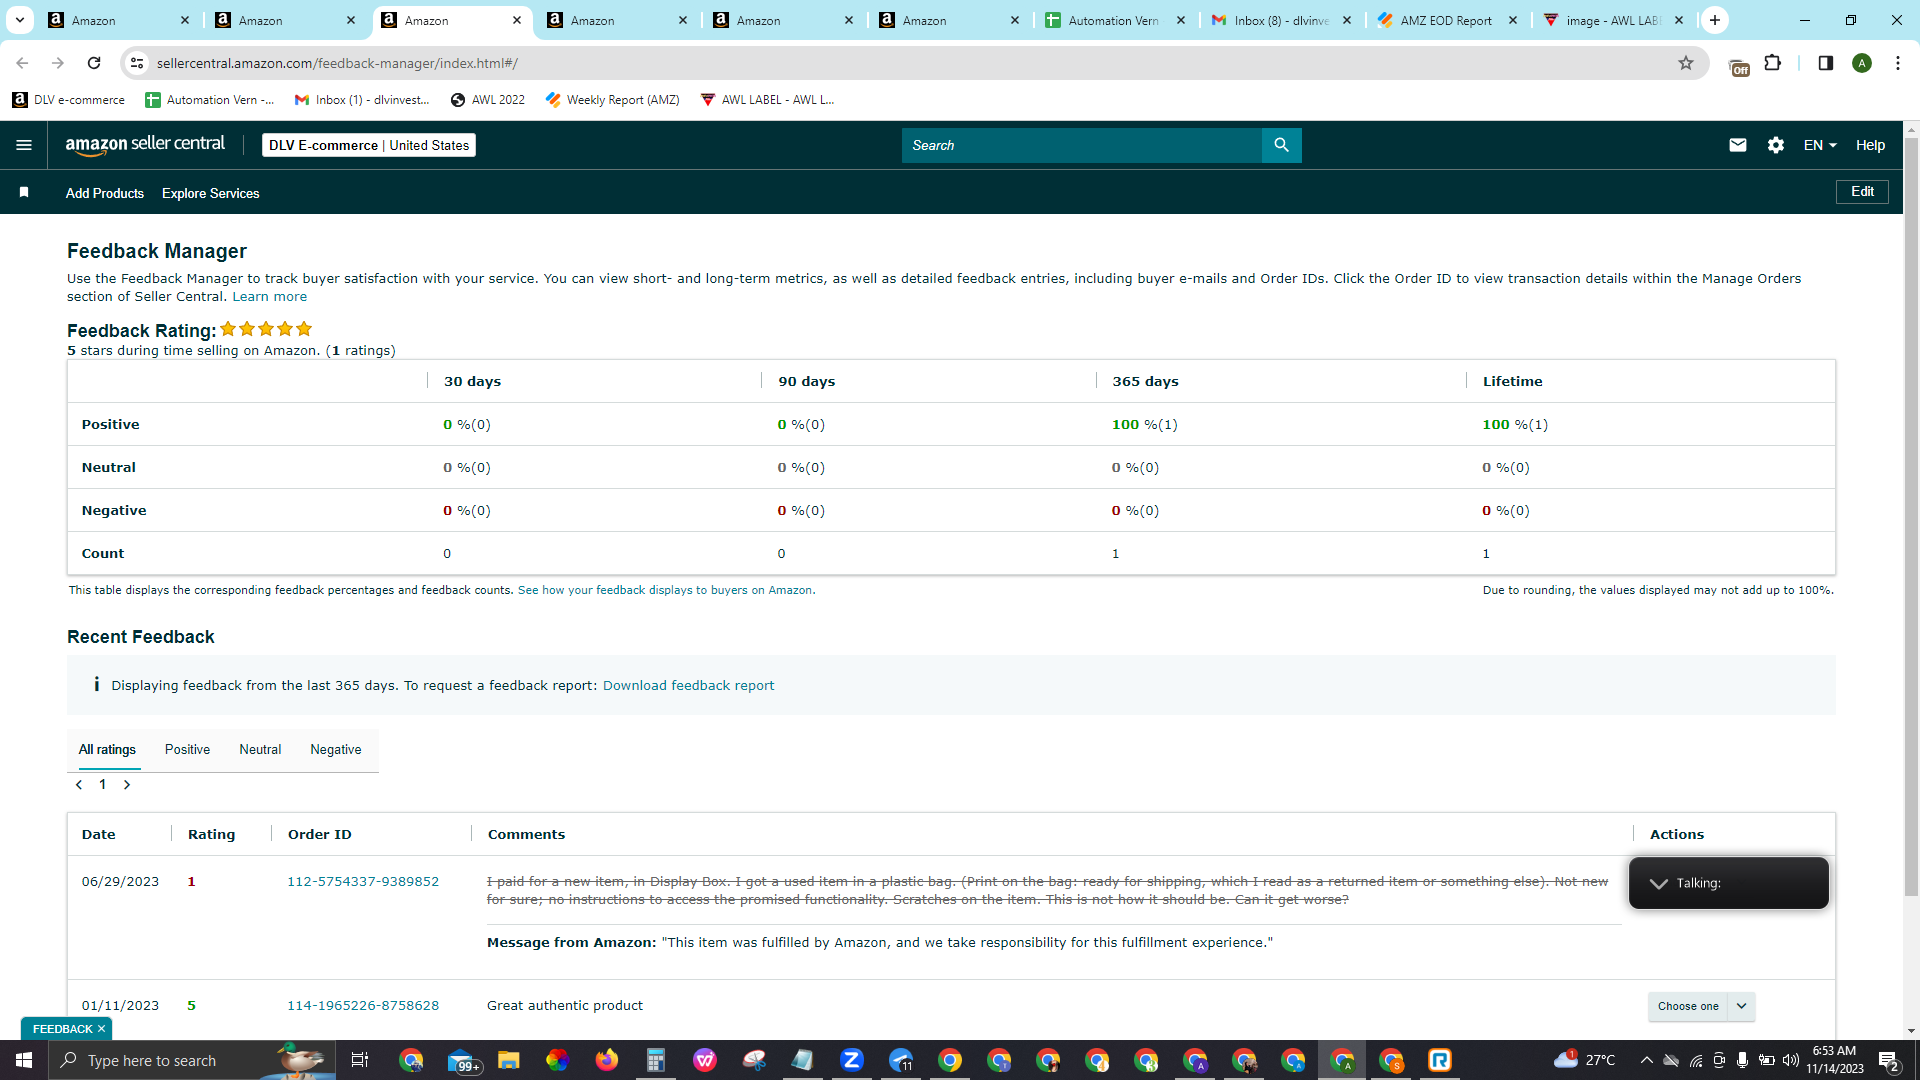Close the FEEDBACK widget

[x=101, y=1029]
